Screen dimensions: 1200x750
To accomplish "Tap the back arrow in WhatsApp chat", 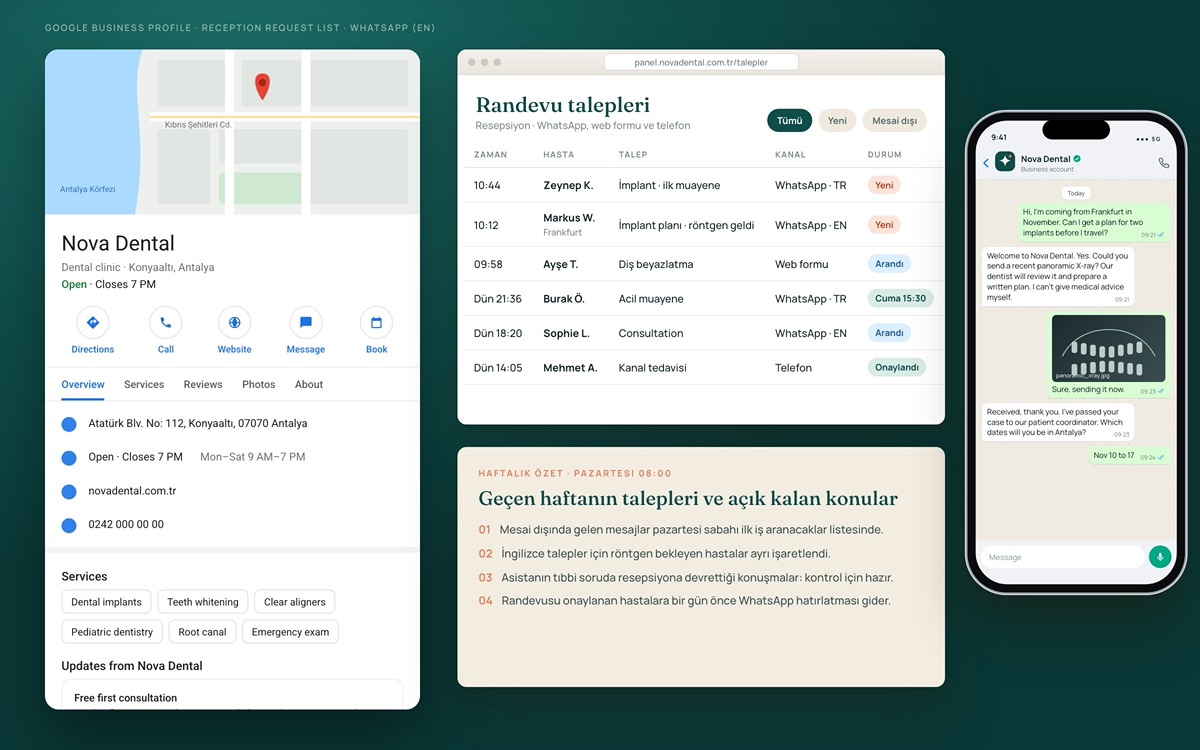I will 986,163.
